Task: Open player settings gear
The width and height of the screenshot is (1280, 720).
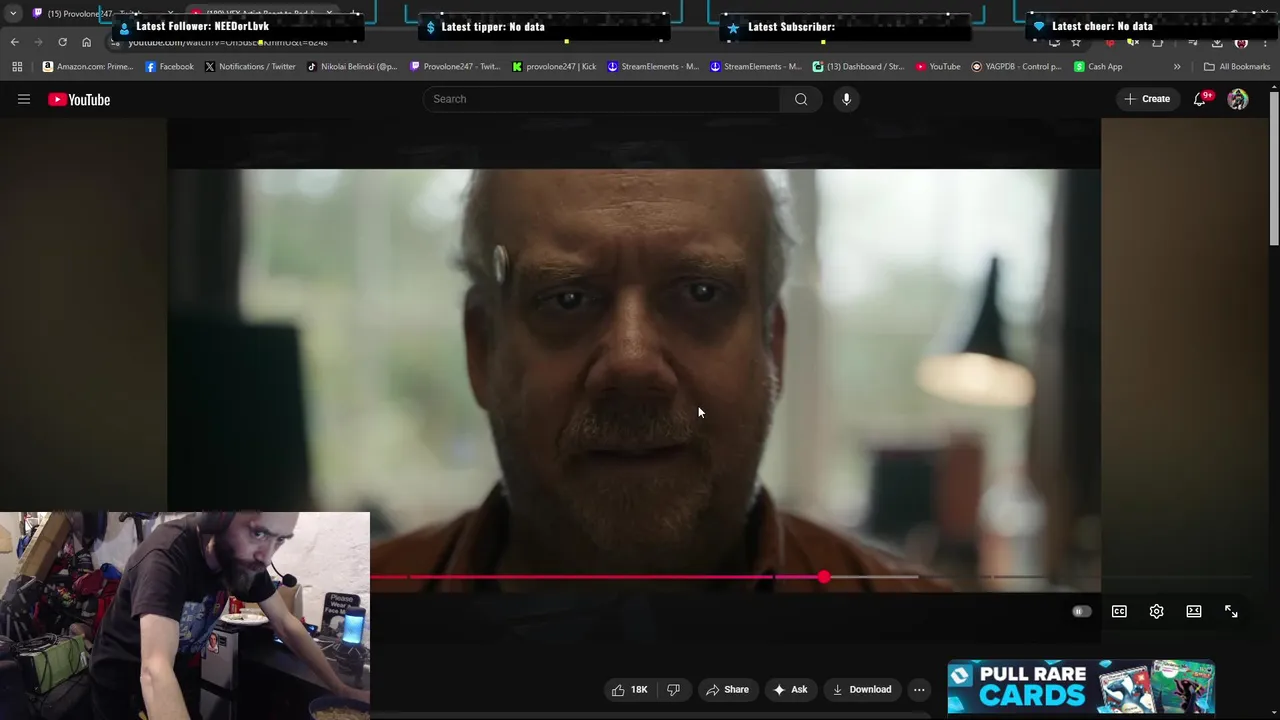Action: [x=1156, y=611]
